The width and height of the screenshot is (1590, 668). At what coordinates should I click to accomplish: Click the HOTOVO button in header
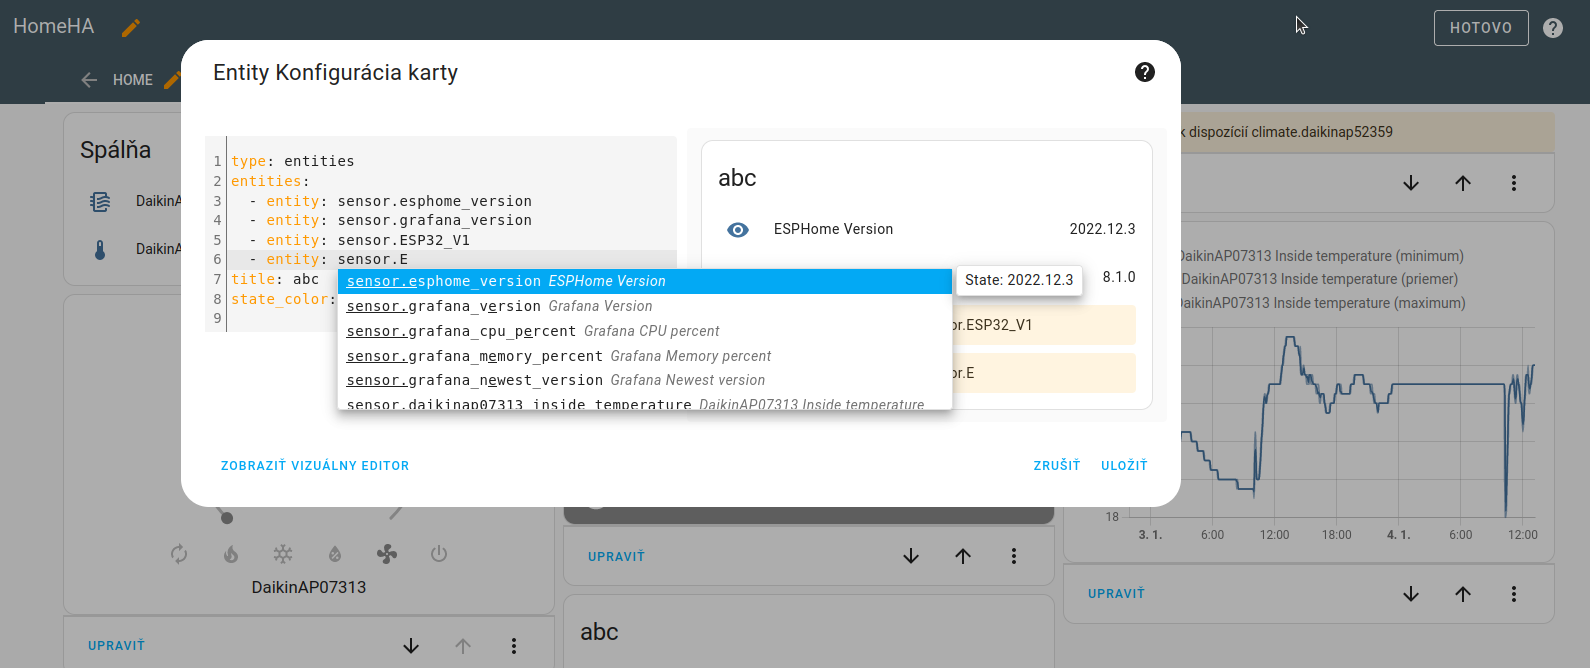pos(1481,28)
